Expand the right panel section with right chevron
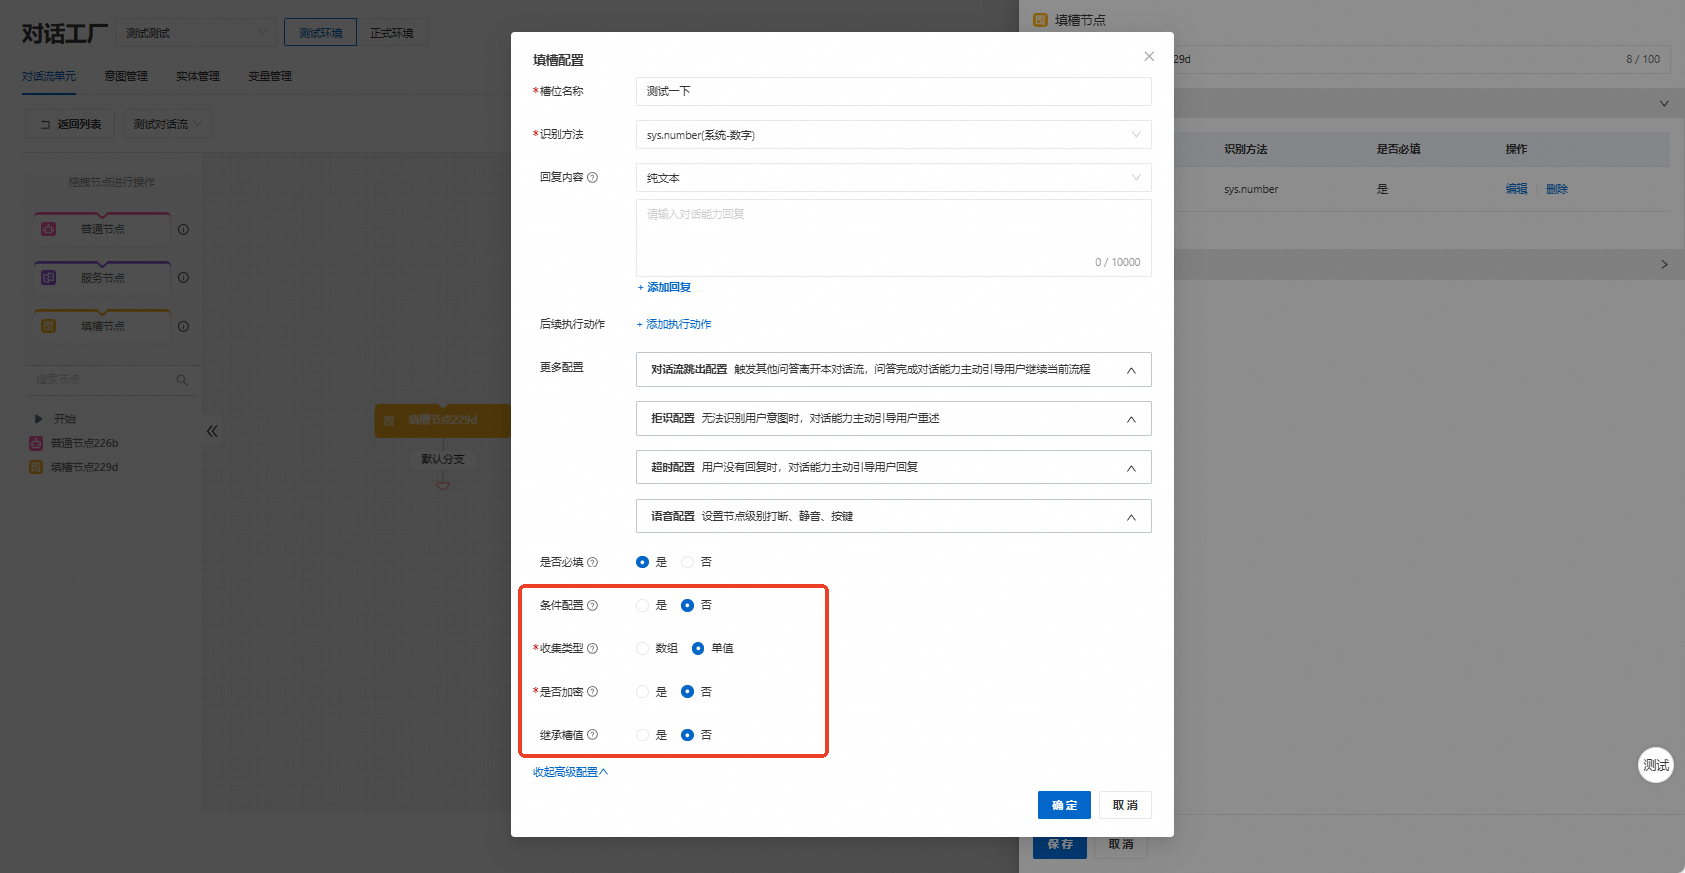The image size is (1685, 873). pyautogui.click(x=1664, y=264)
